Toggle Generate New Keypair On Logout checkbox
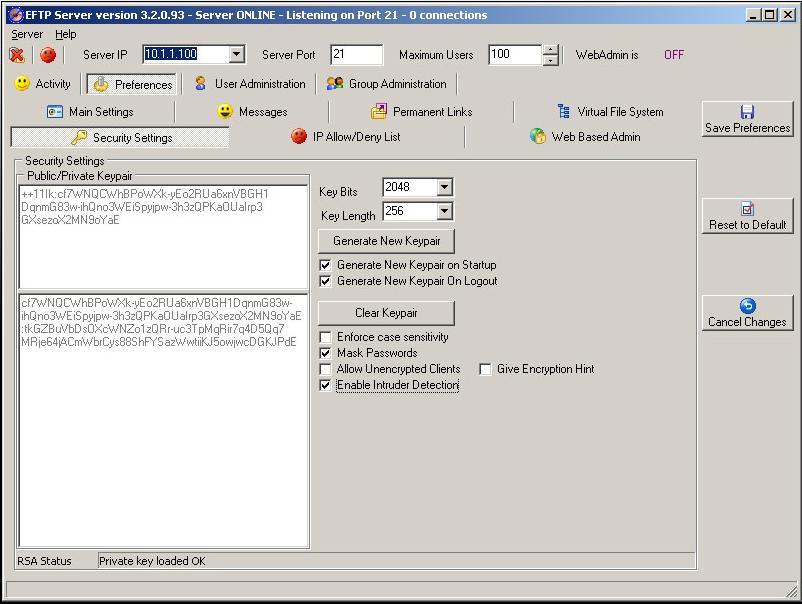802x604 pixels. 325,281
